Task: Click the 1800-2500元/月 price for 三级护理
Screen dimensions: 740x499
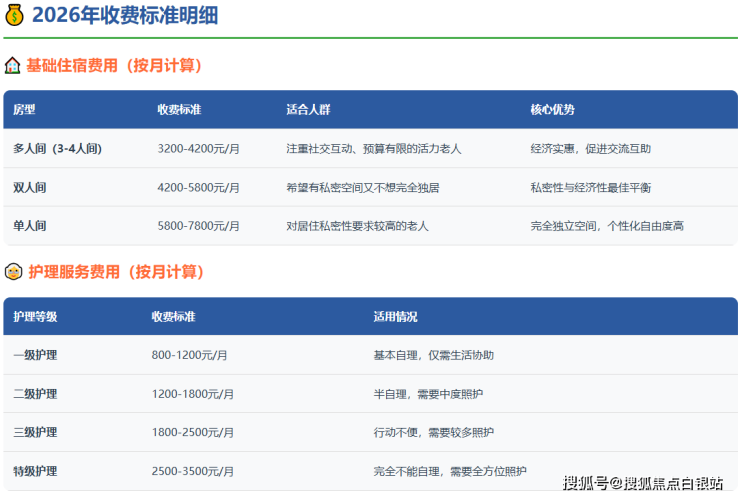Action: tap(192, 433)
